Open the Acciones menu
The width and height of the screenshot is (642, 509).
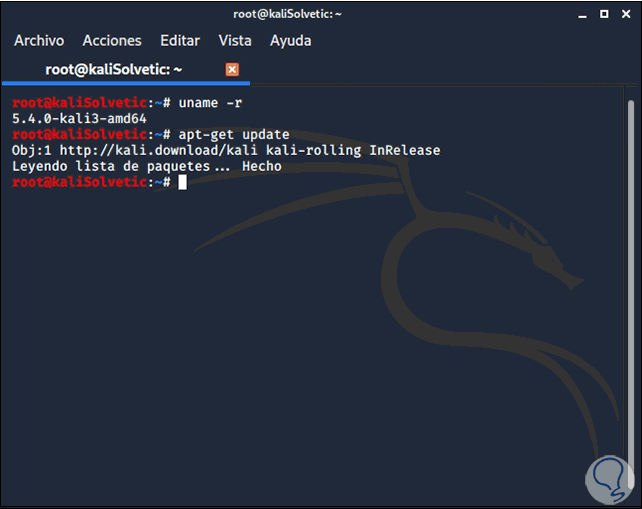coord(112,41)
